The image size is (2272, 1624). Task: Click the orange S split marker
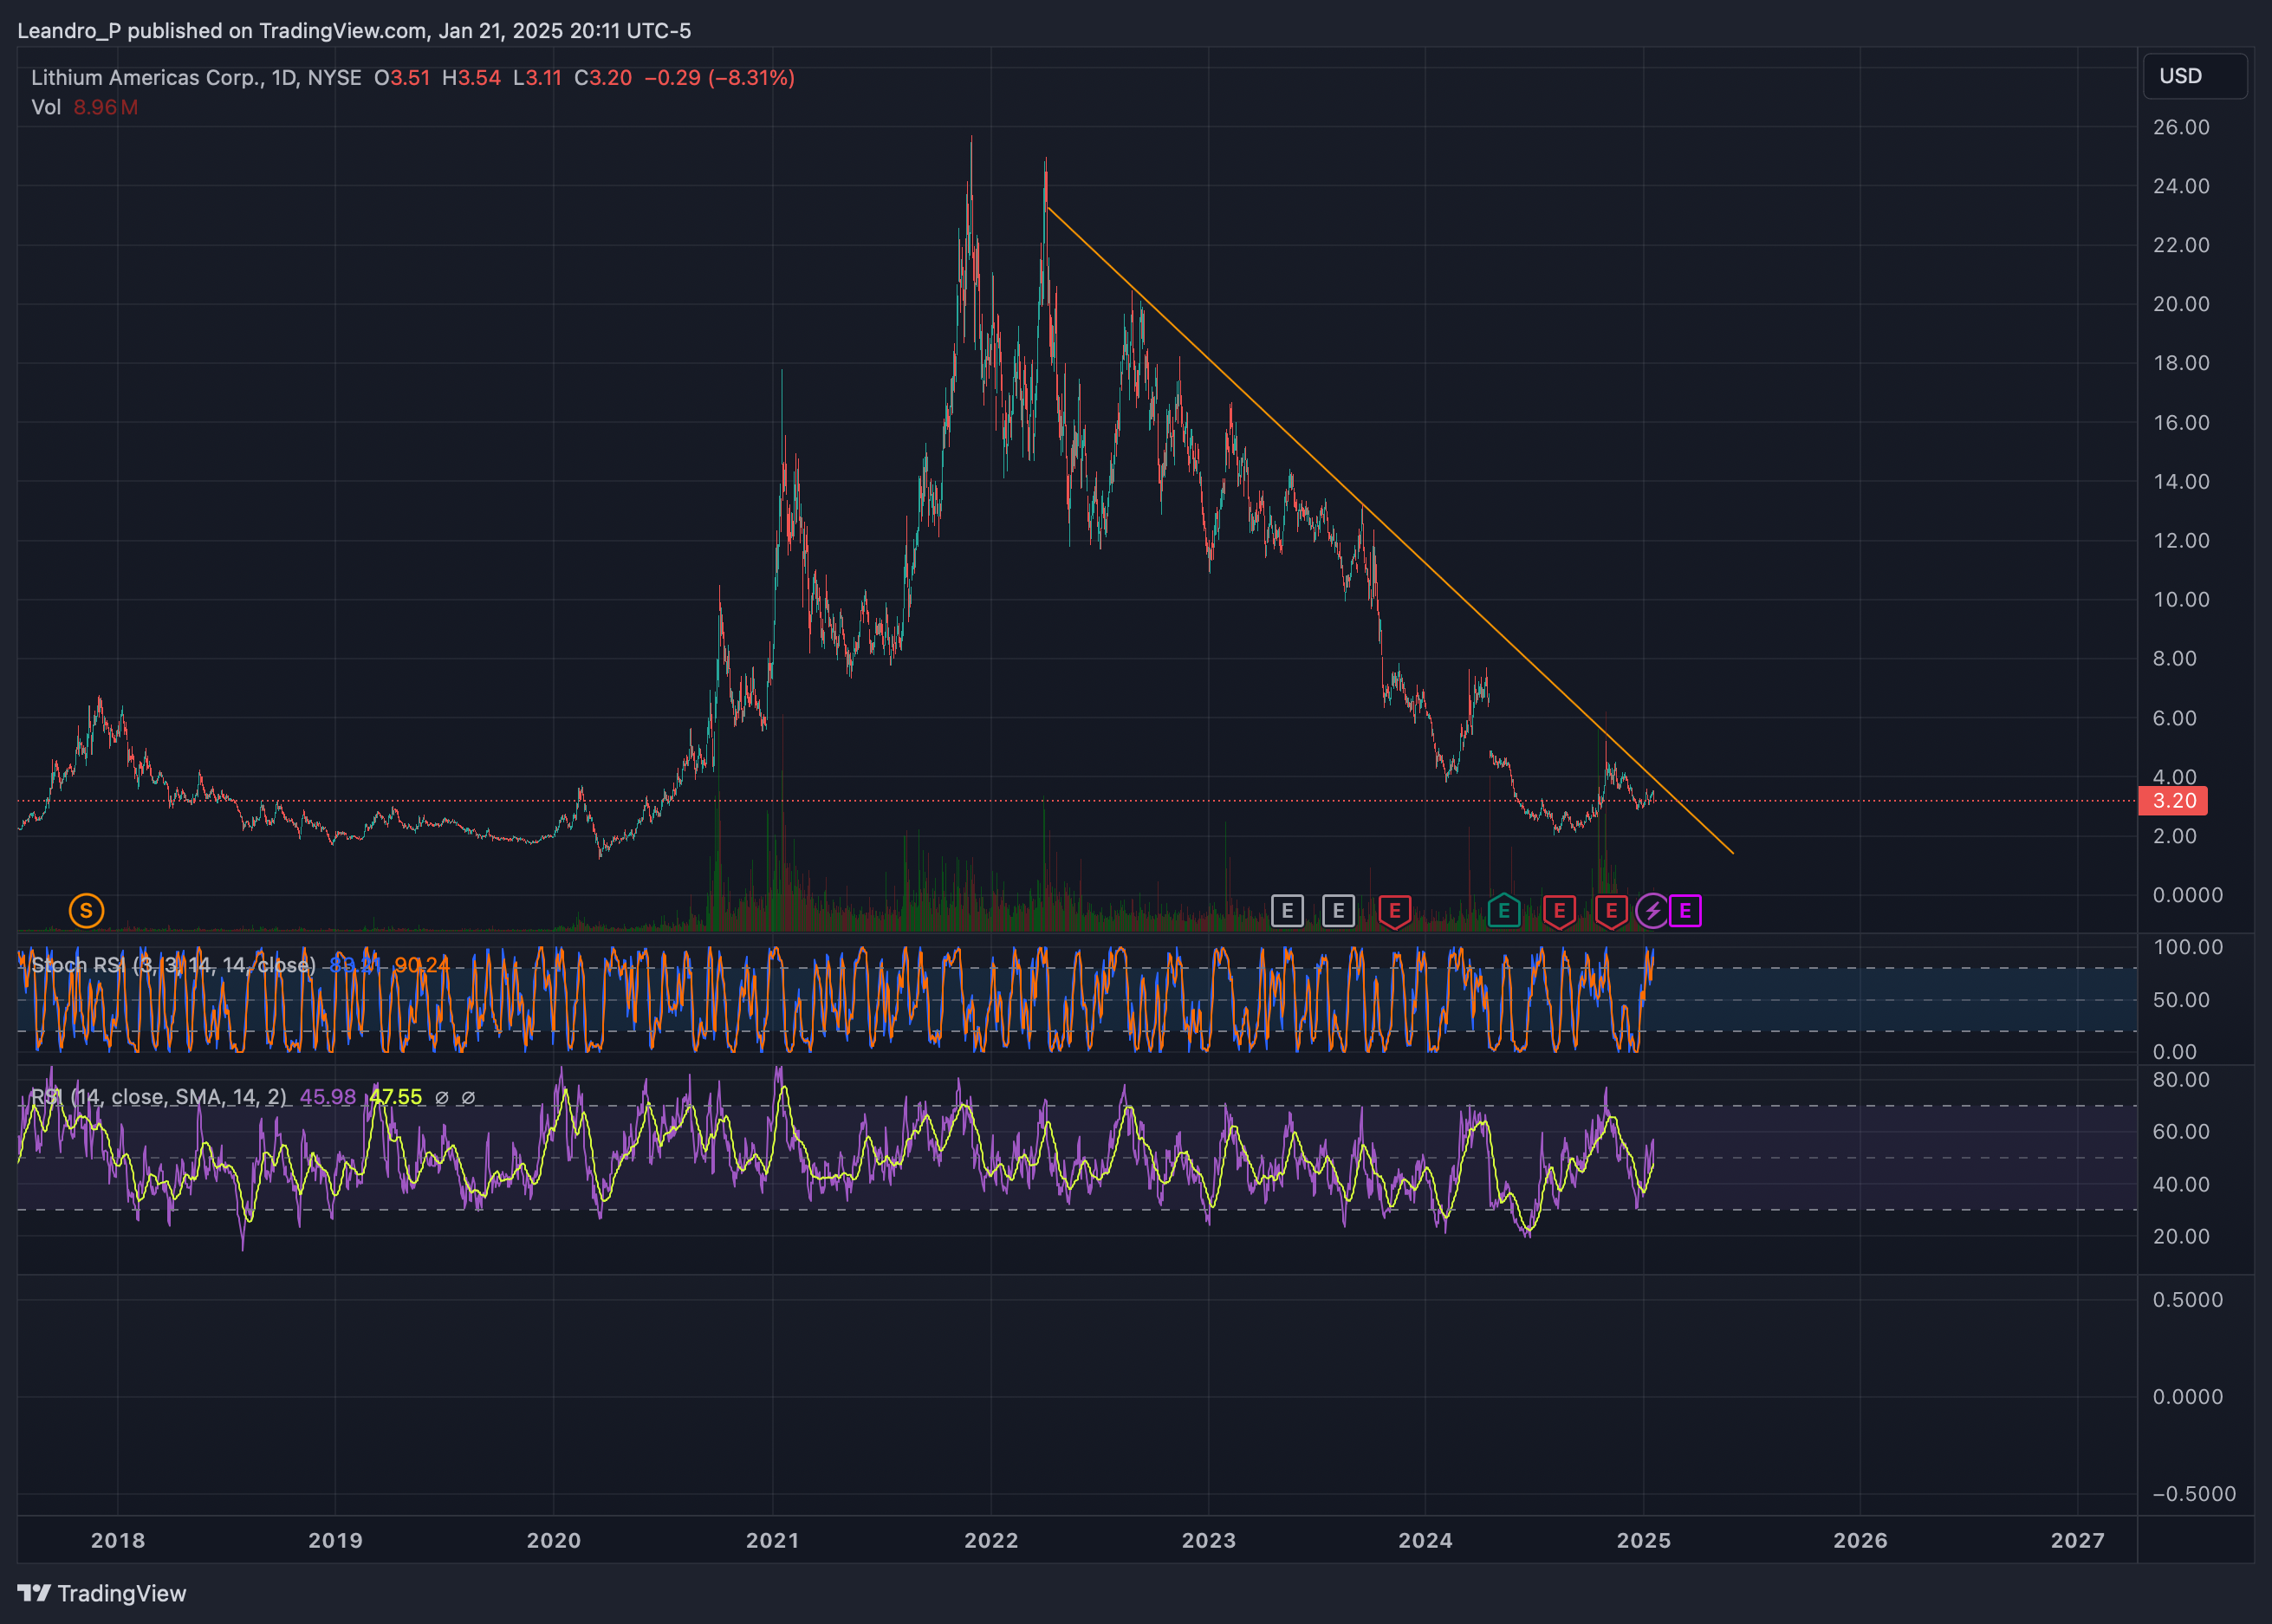tap(86, 910)
